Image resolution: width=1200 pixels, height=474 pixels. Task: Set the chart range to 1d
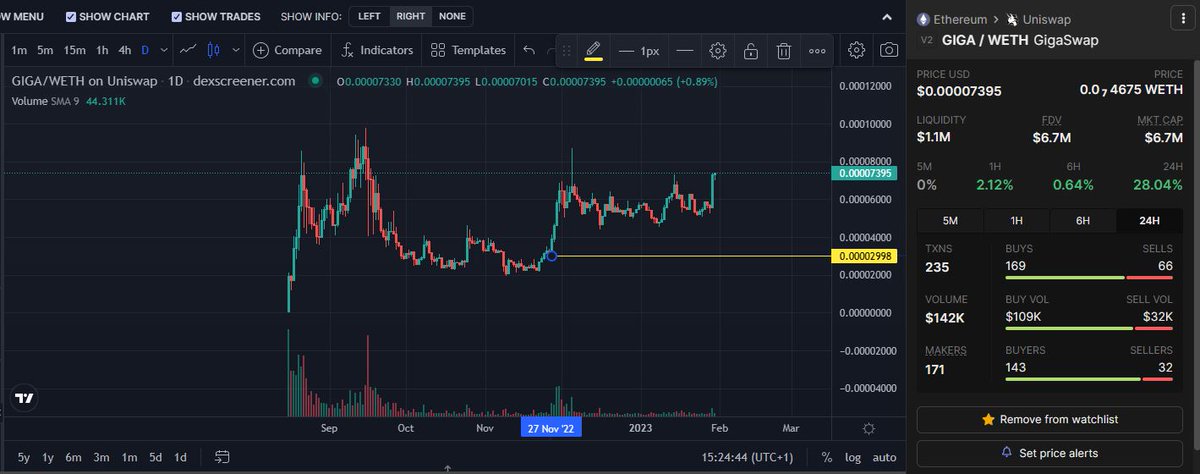181,457
